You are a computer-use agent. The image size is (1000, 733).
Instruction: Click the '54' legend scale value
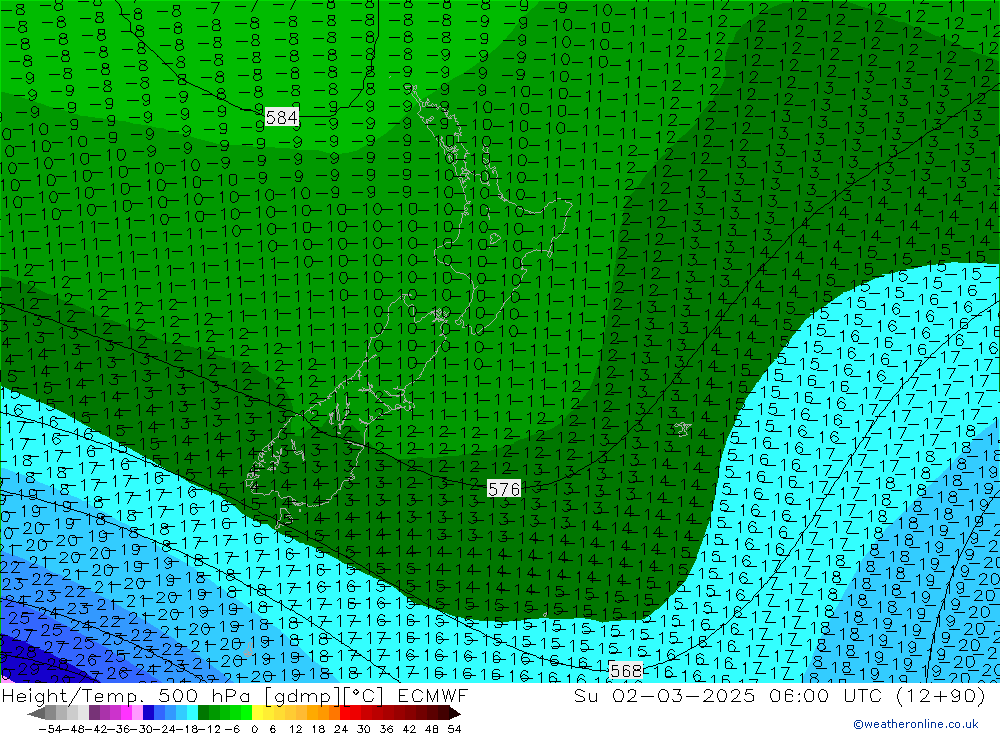coord(454,729)
